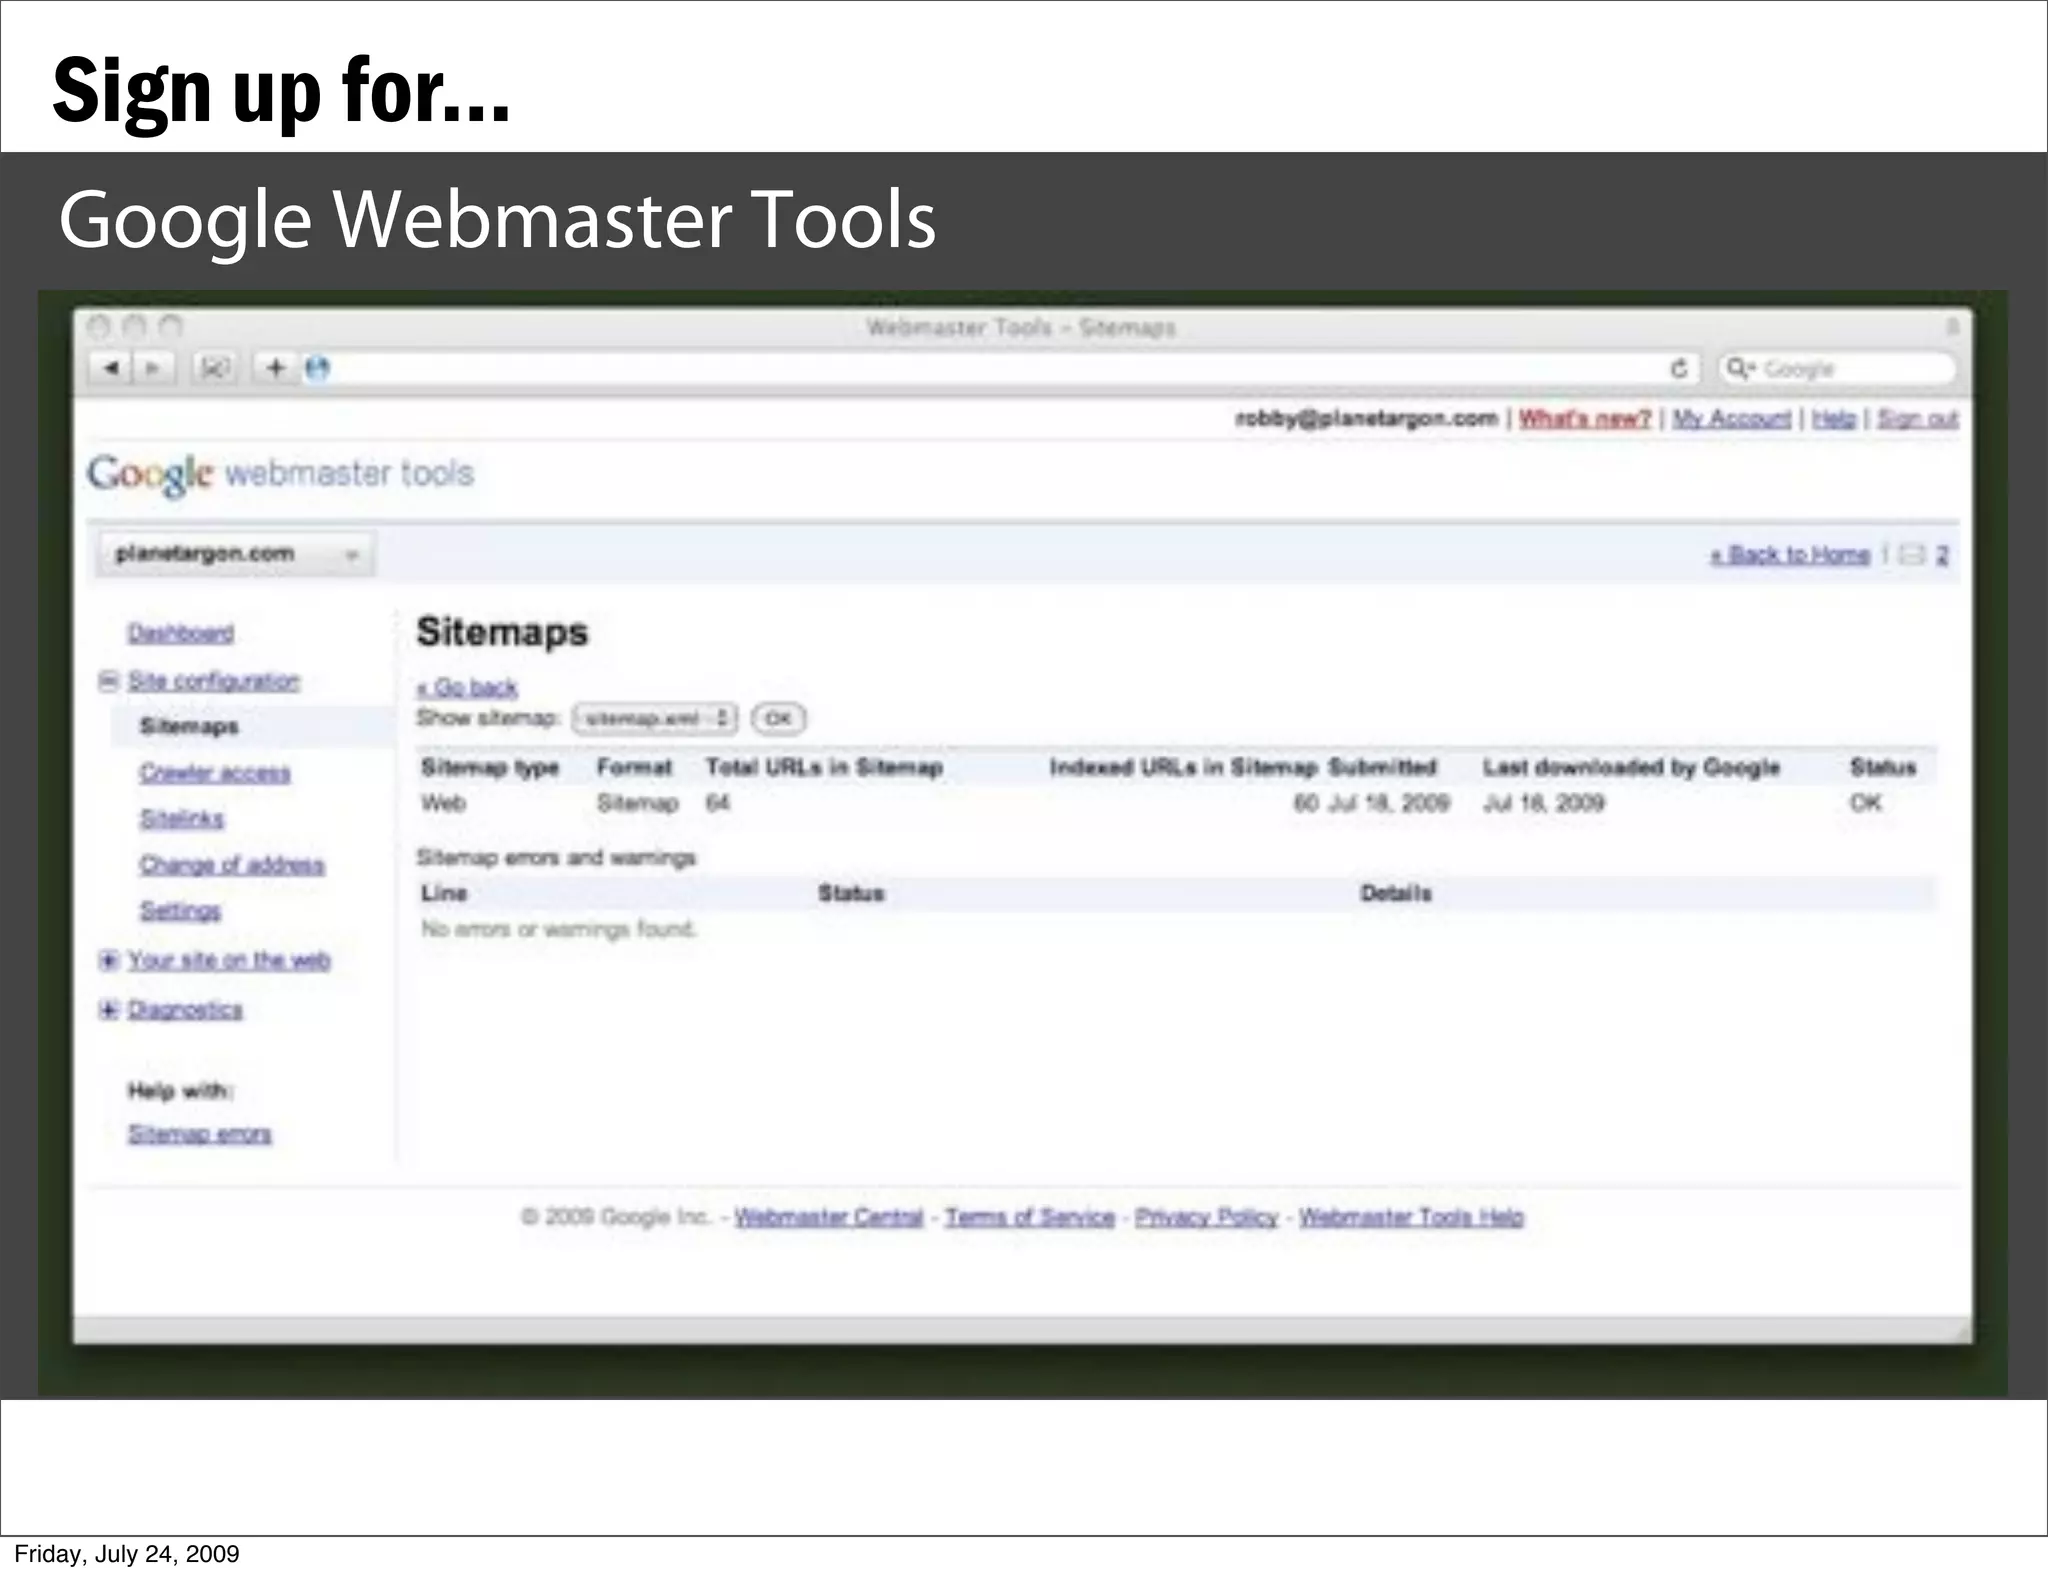This screenshot has width=2048, height=1576.
Task: Select Sitemaps in the sidebar
Action: point(190,726)
